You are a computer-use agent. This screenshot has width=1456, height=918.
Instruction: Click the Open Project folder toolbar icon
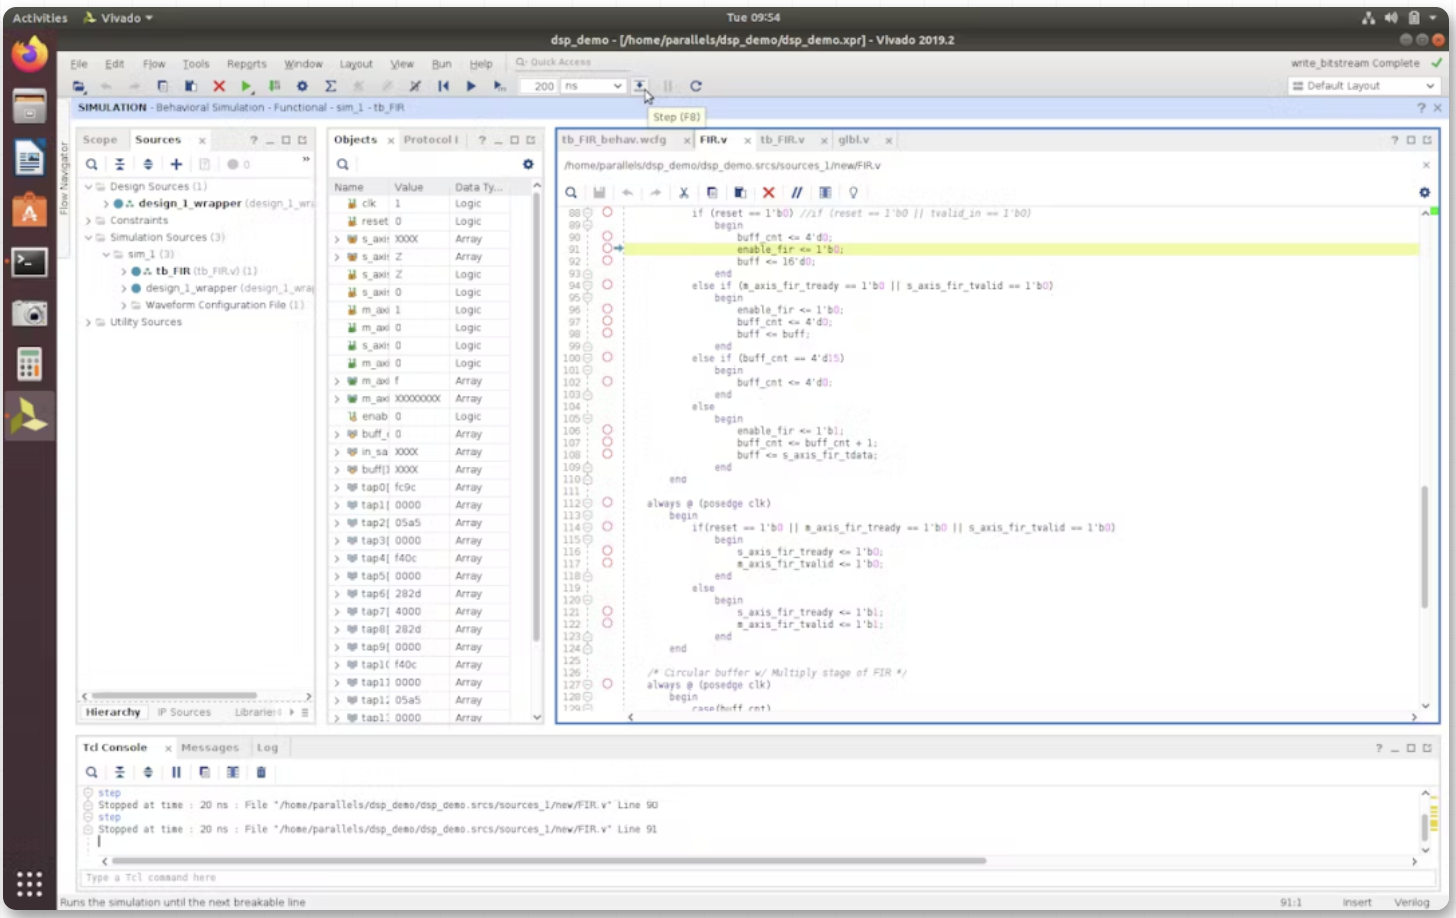[x=79, y=86]
